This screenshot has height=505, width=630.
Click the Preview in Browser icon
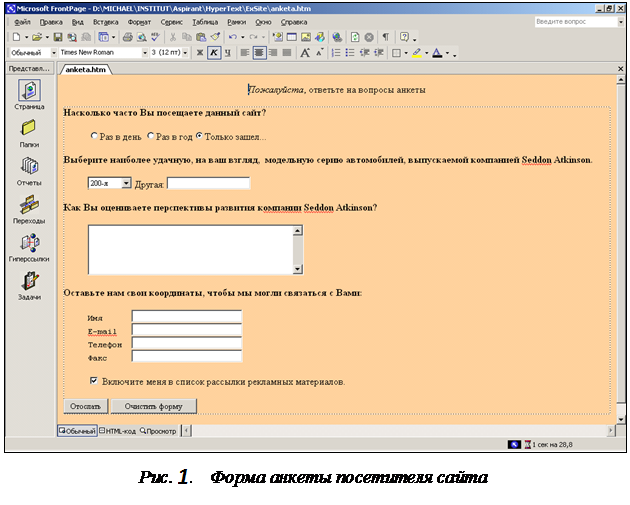pyautogui.click(x=141, y=37)
